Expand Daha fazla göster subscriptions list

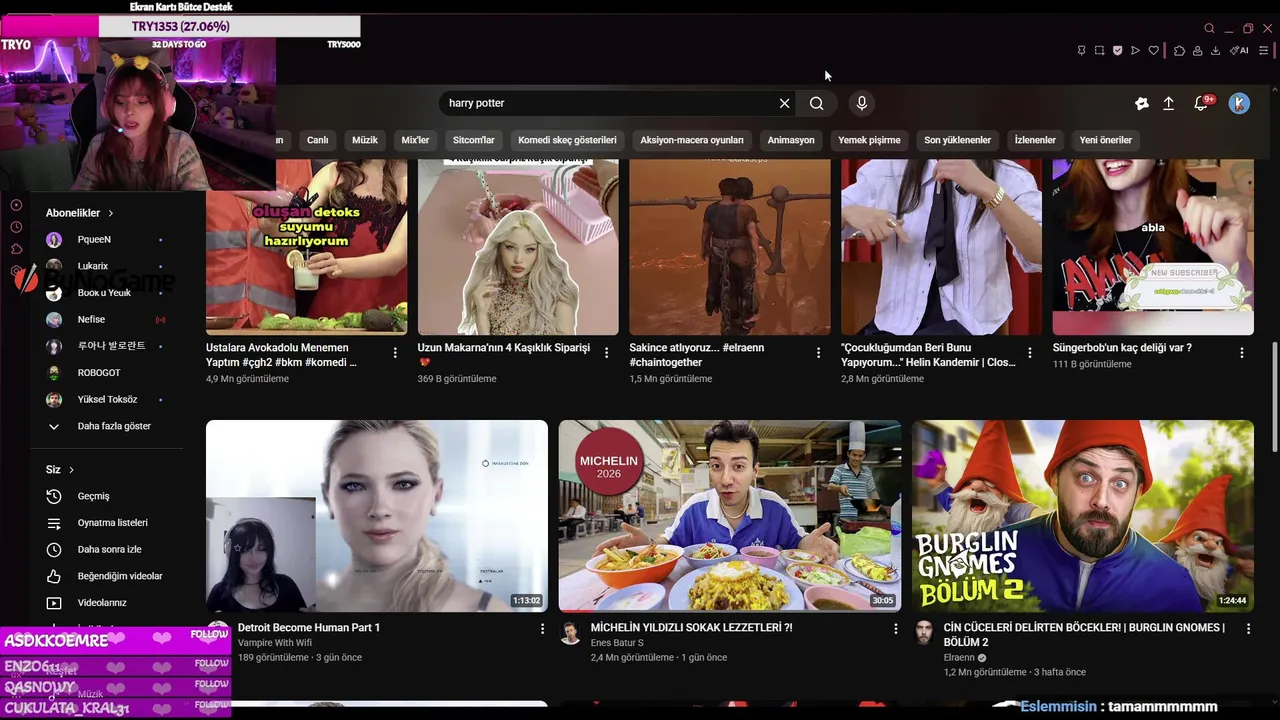107,426
